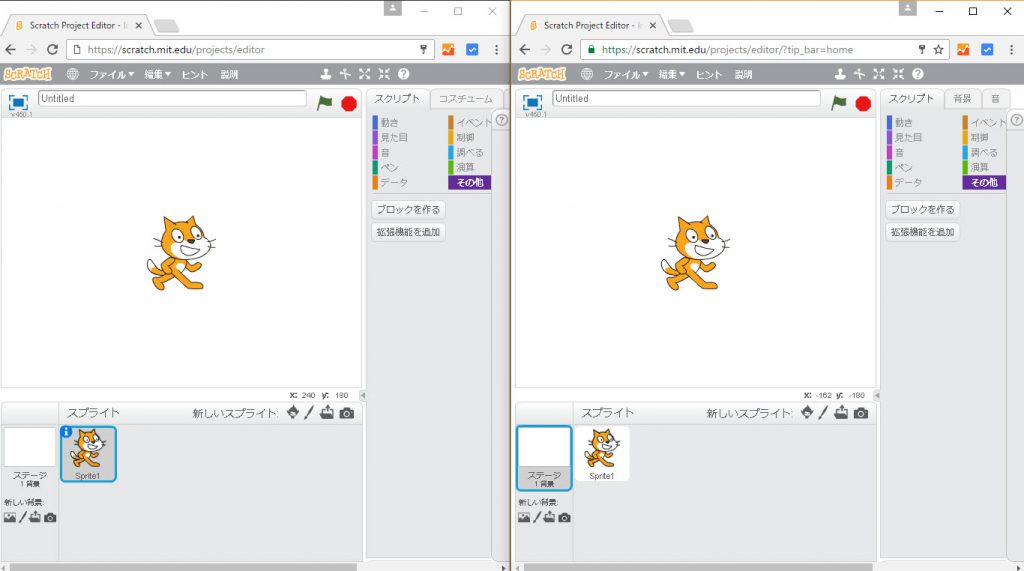Click green flag in right Scratch window
Screen dimensions: 1024x571
coord(839,103)
